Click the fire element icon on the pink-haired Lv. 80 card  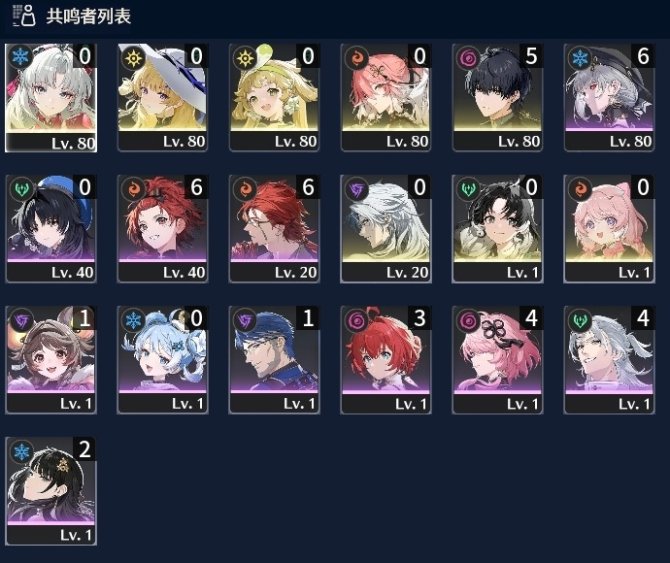(x=356, y=58)
